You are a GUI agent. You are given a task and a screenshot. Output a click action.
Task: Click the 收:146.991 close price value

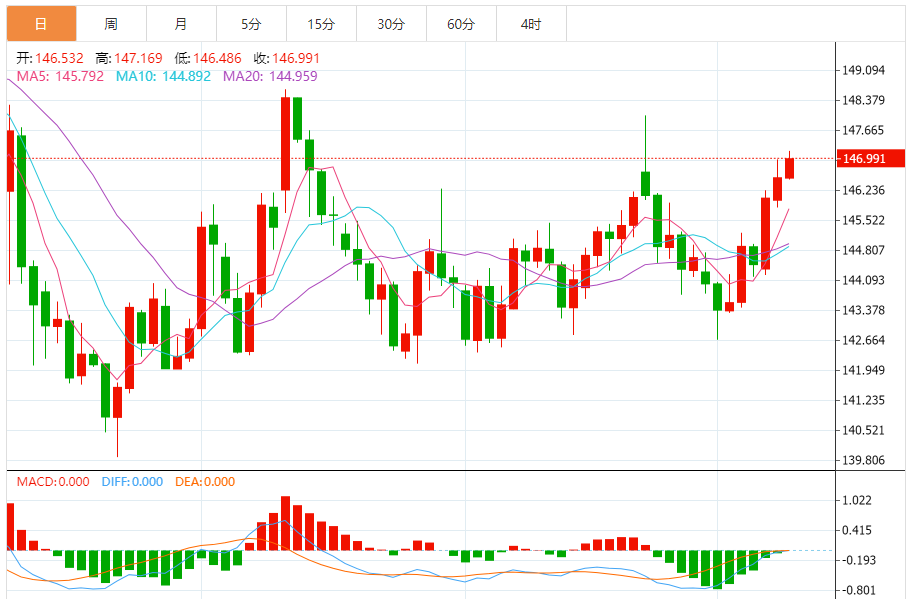[x=287, y=58]
